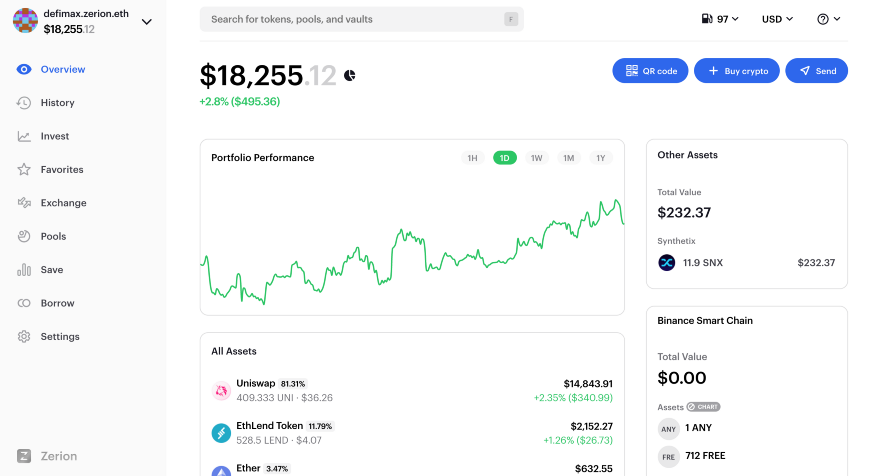Screen dimensions: 875x476
Task: Click the Uniswap token logo
Action: click(221, 391)
